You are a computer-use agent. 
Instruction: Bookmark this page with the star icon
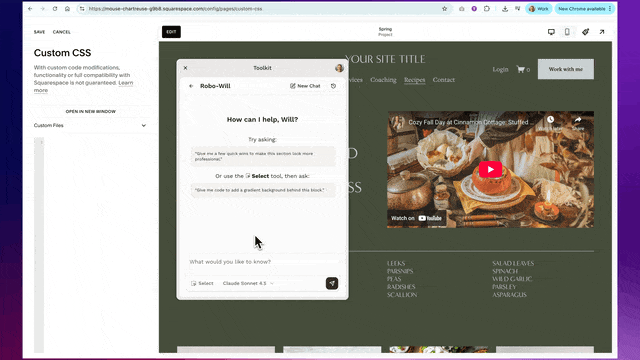444,9
